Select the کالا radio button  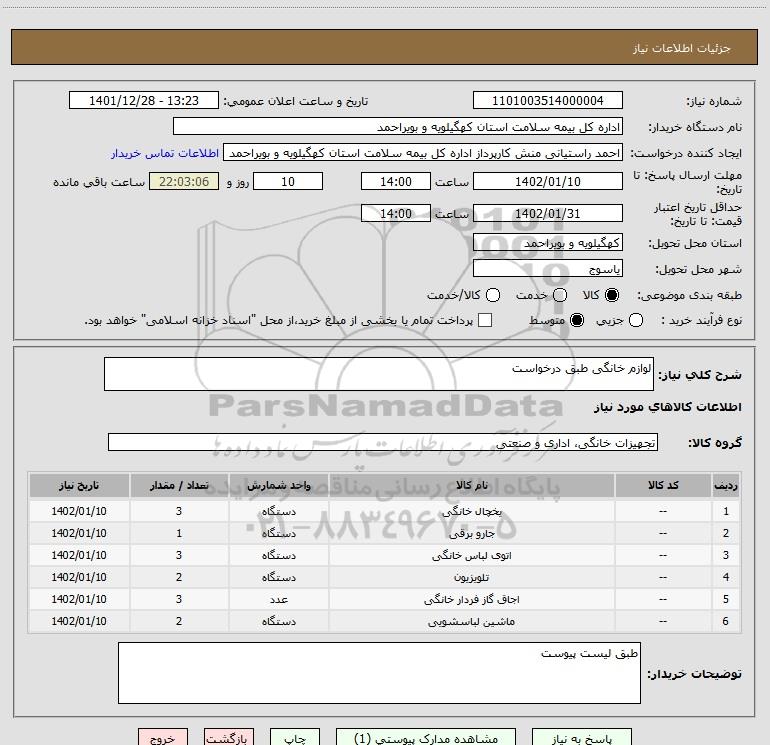coord(612,295)
